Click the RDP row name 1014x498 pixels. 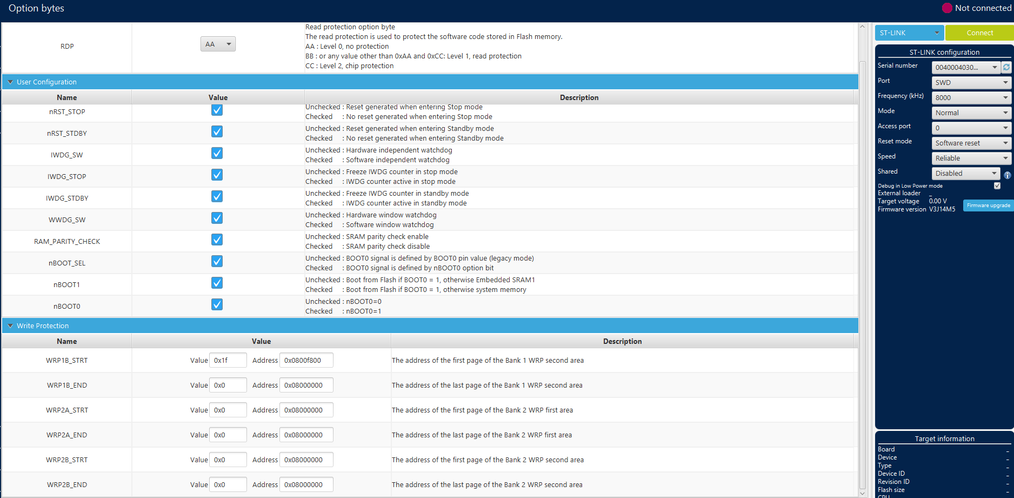(67, 47)
